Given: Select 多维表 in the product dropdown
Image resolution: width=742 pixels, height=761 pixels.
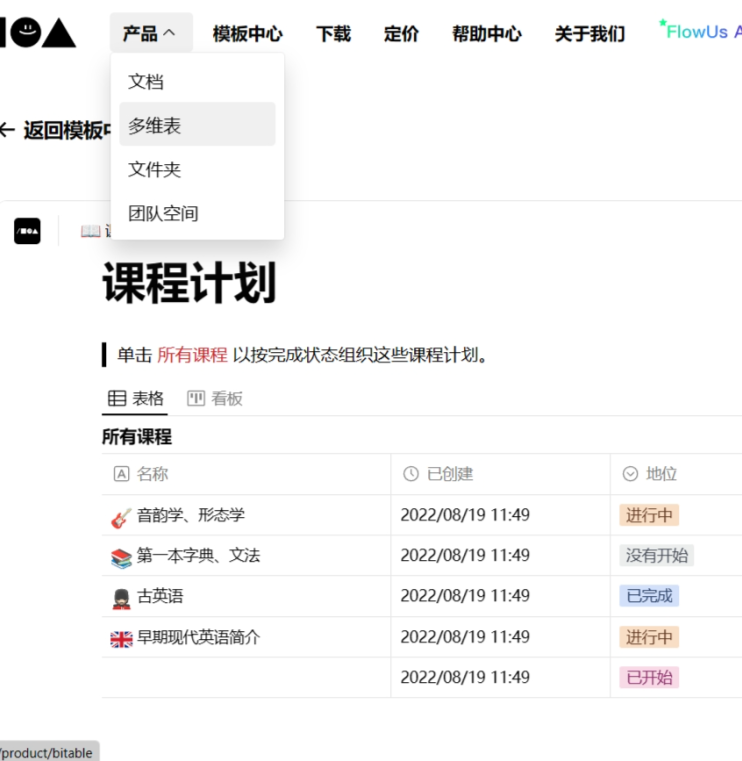Looking at the screenshot, I should click(x=198, y=124).
